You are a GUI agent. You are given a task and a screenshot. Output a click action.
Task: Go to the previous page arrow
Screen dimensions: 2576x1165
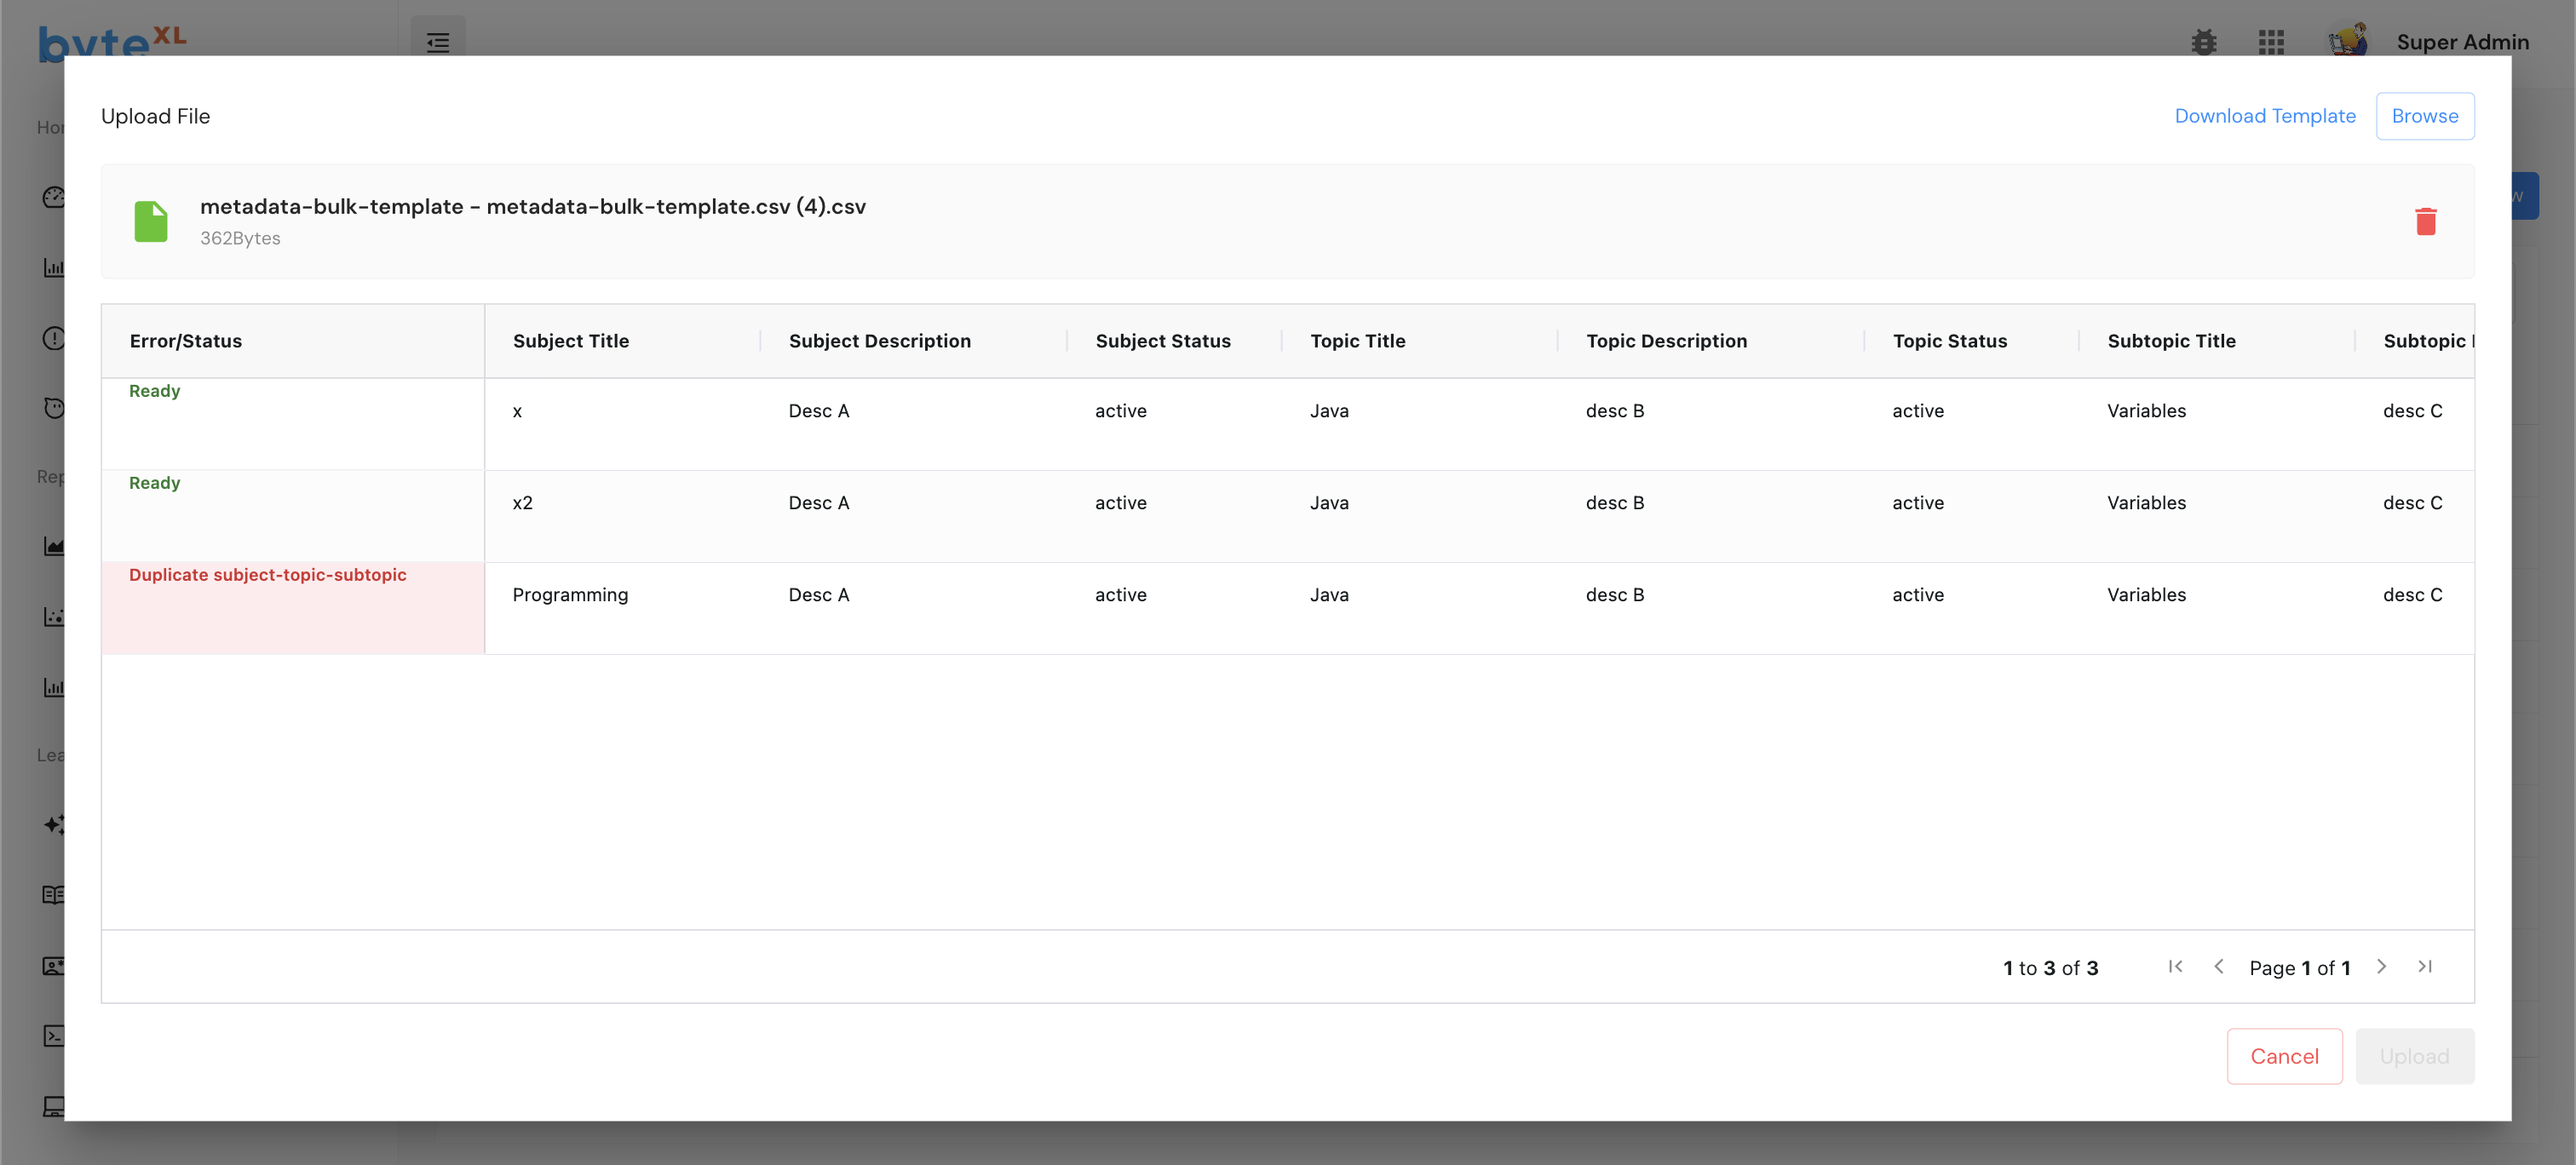(2219, 966)
